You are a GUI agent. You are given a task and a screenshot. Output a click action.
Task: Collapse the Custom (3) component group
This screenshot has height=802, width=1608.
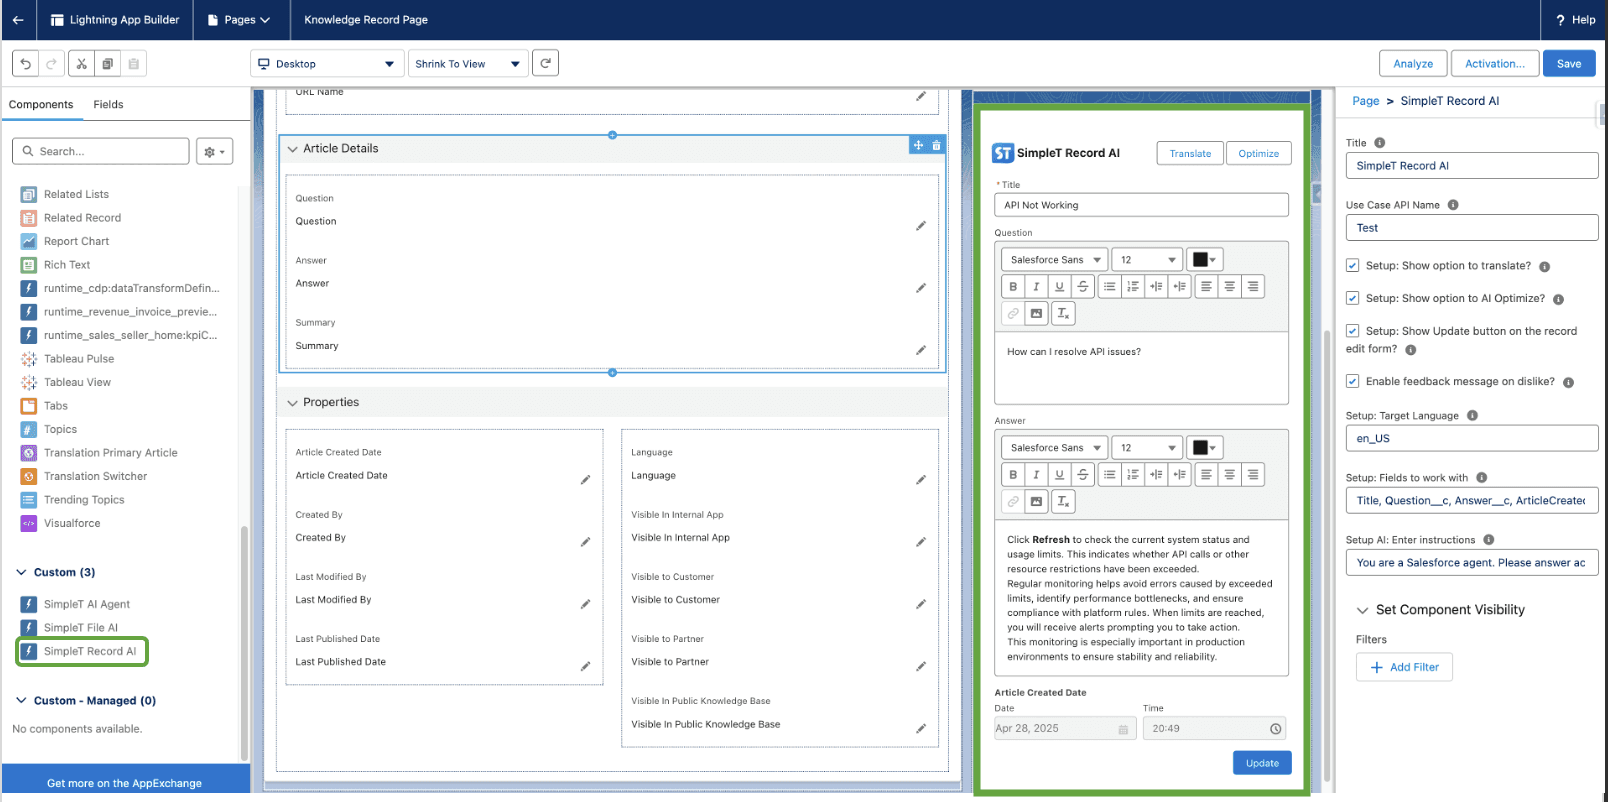pos(21,573)
